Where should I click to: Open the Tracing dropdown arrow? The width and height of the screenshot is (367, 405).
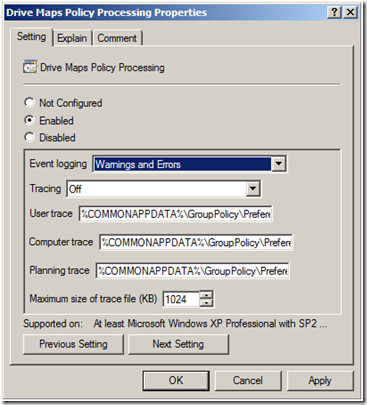coord(253,189)
